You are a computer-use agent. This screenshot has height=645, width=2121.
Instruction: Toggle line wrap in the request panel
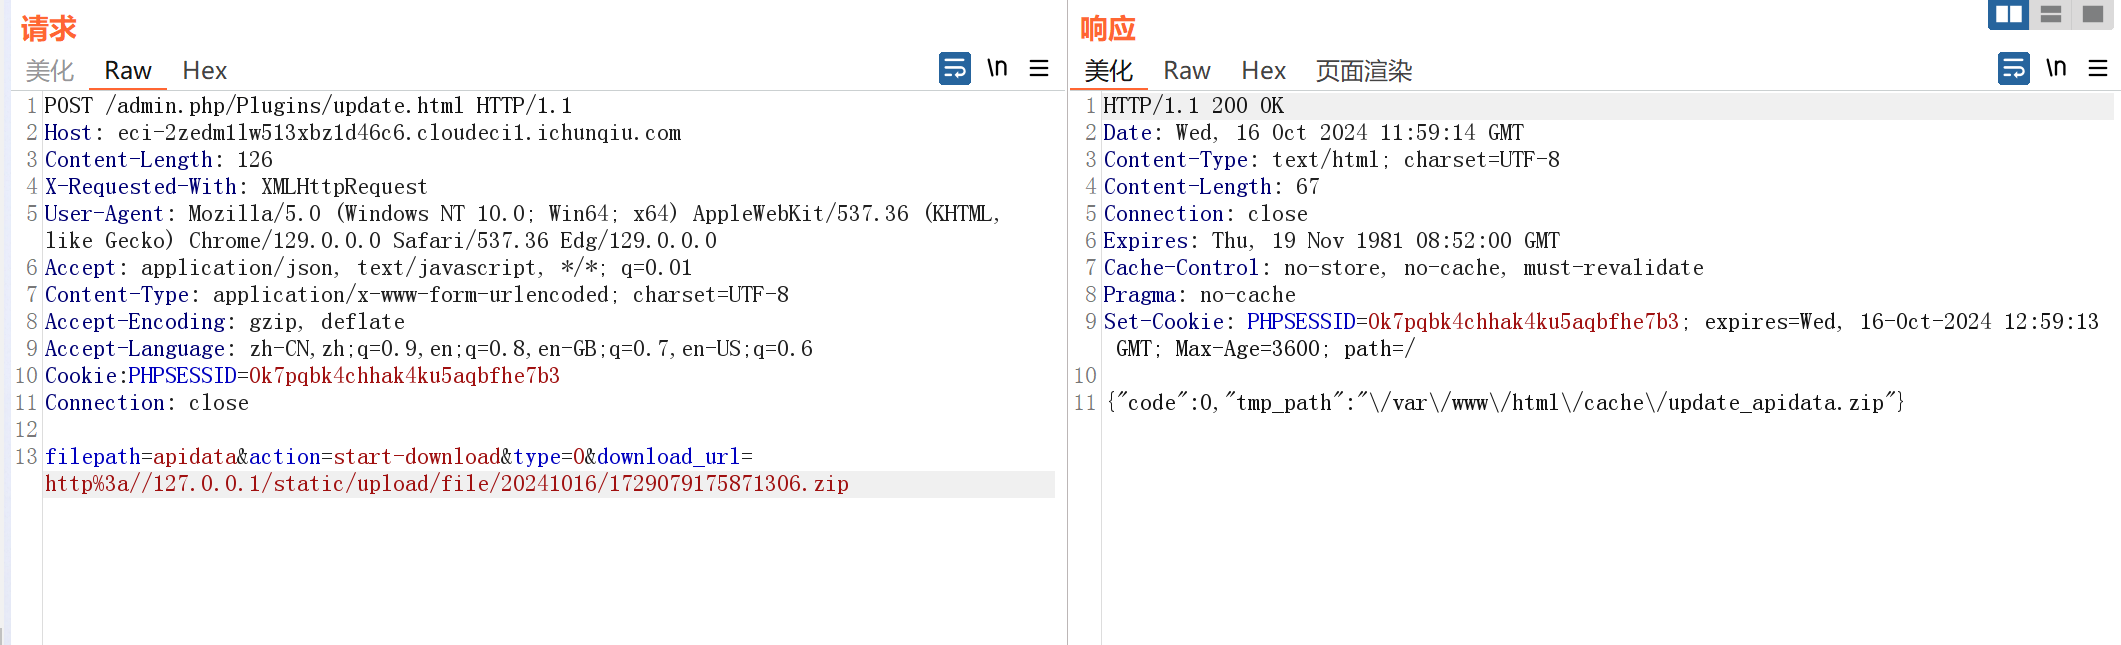coord(954,69)
